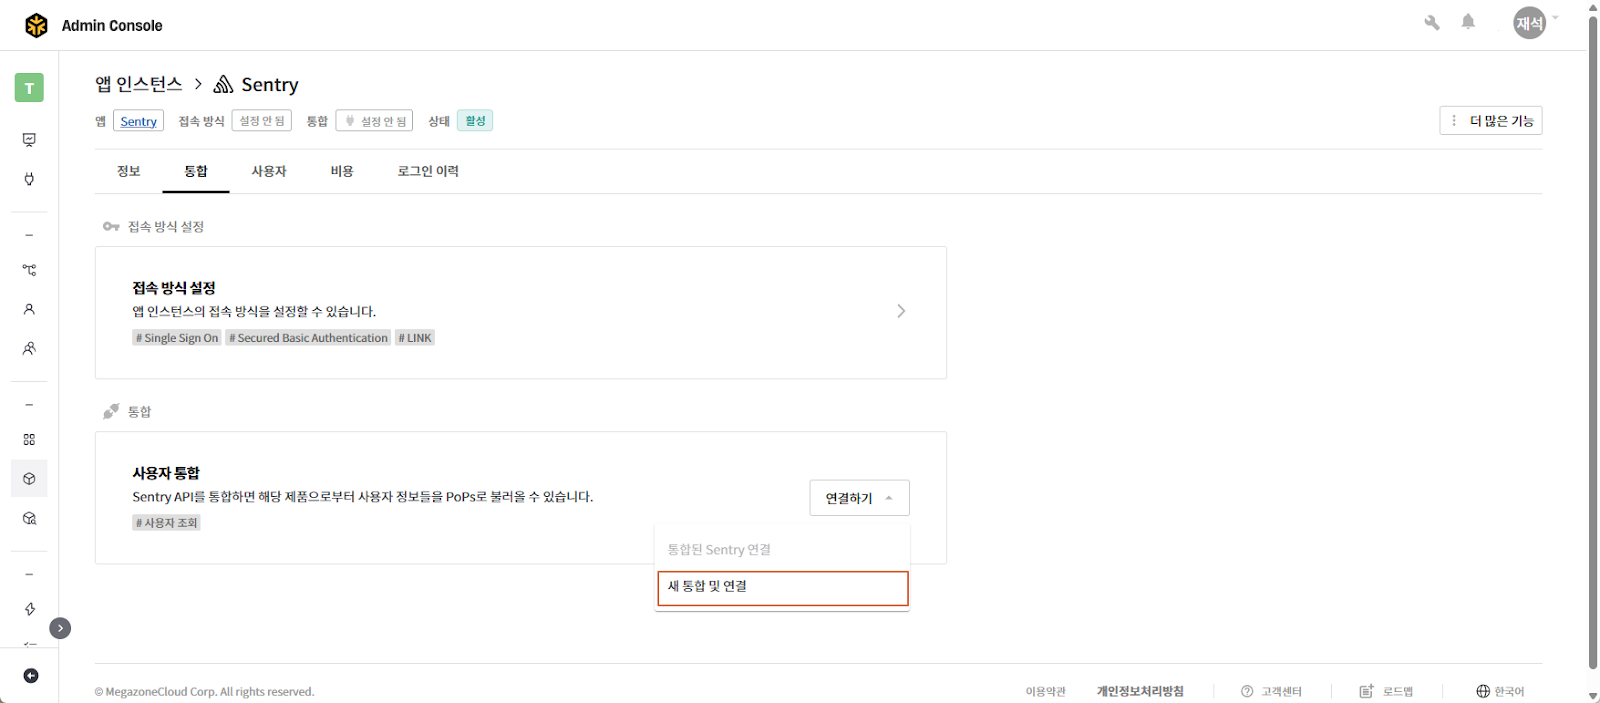Click the 사용자 통합 card title
Image resolution: width=1600 pixels, height=703 pixels.
(166, 473)
